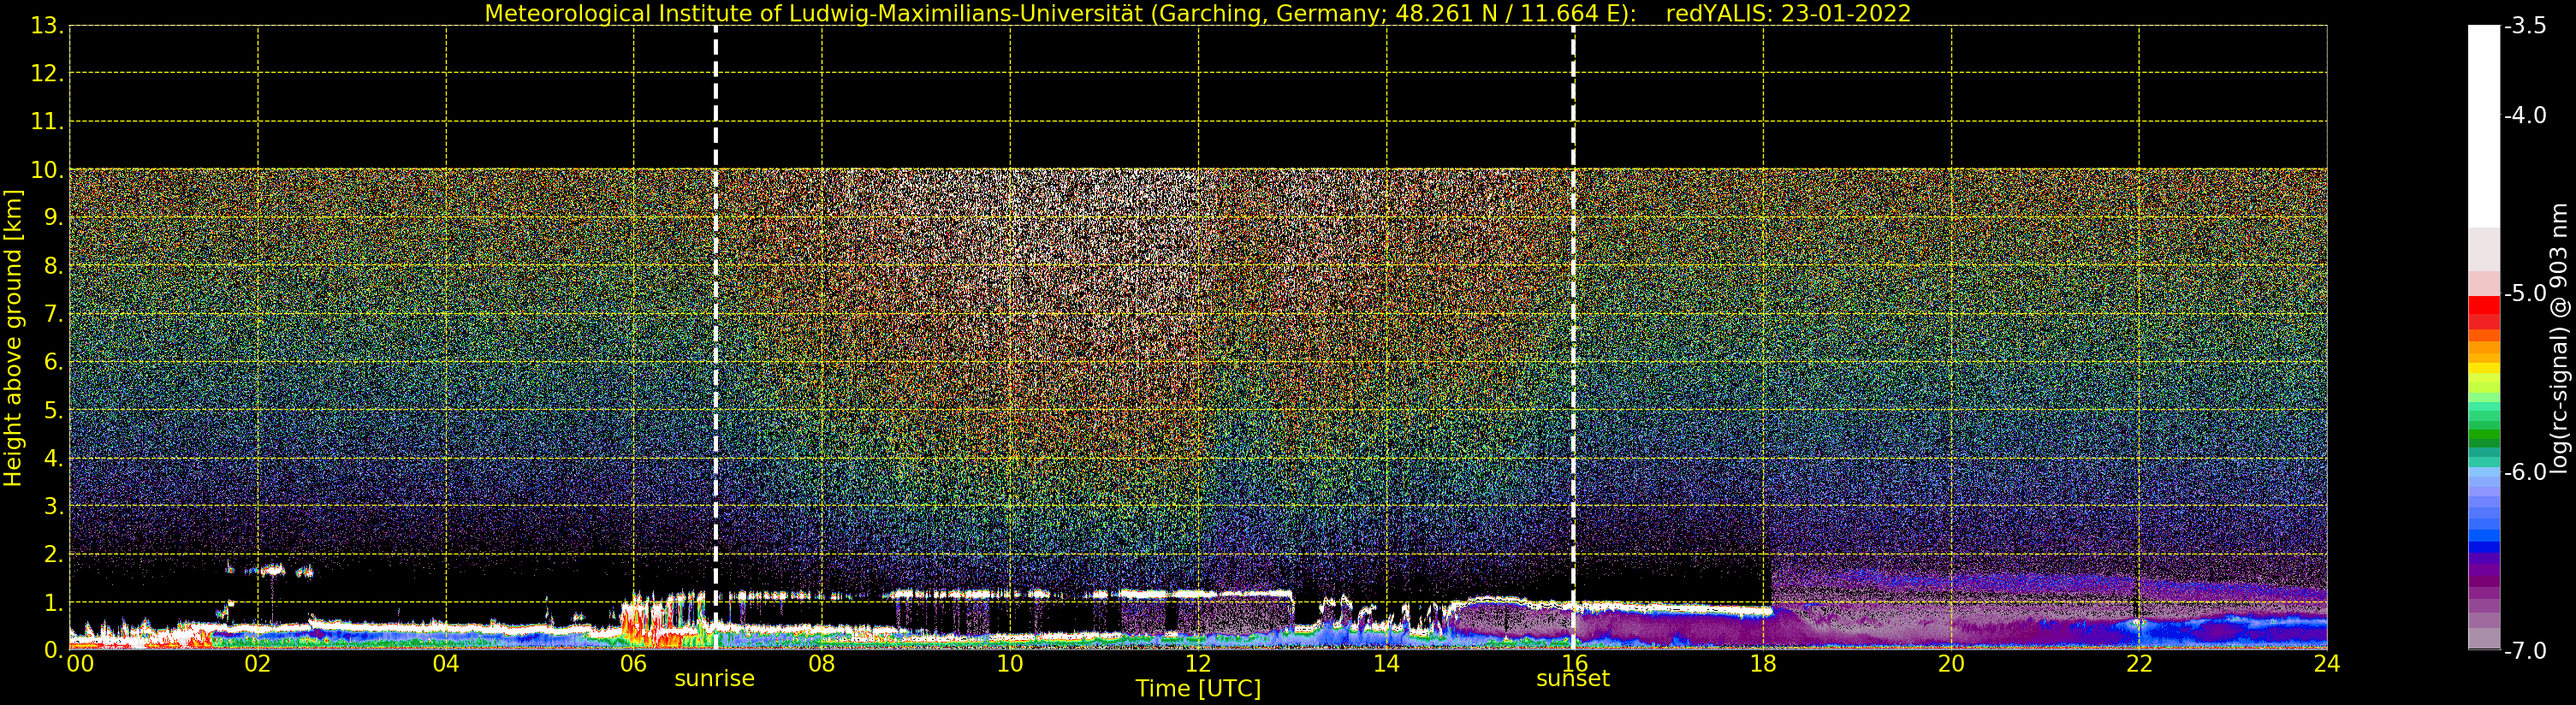This screenshot has height=705, width=2576.
Task: Click the plot title with redYALIS date
Action: pos(1198,13)
